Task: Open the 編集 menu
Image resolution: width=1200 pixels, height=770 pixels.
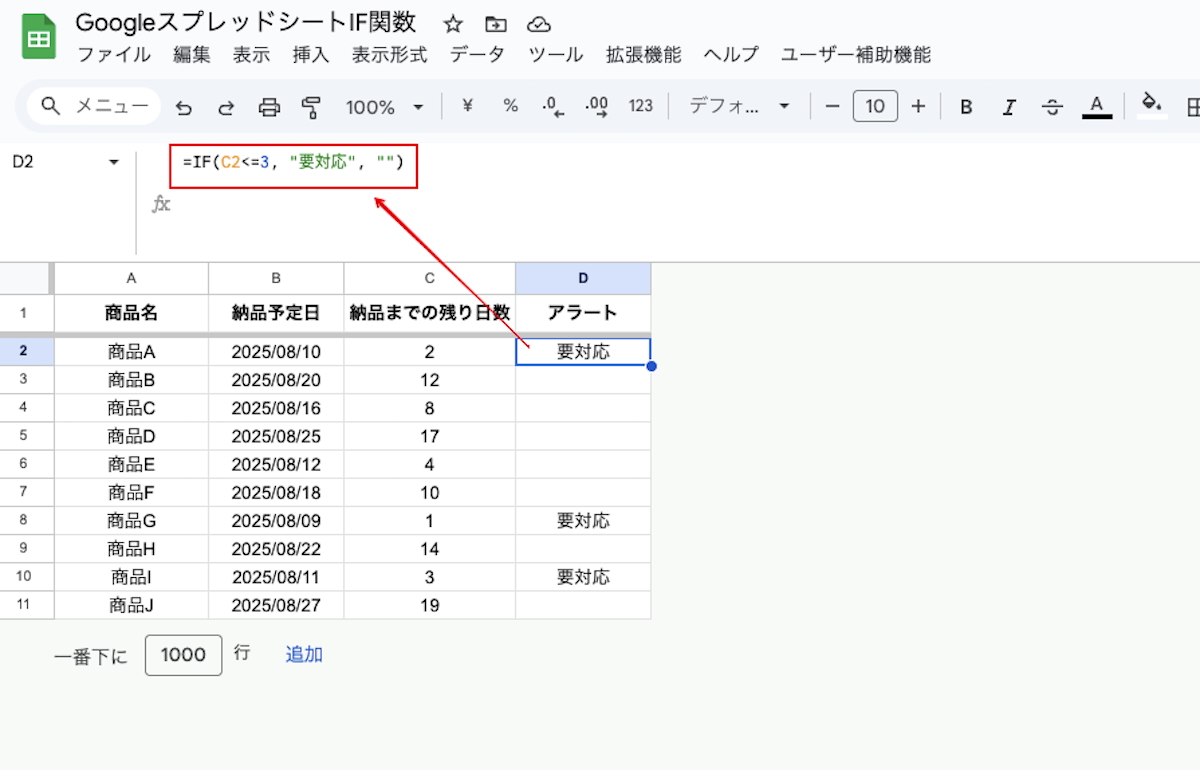Action: click(x=192, y=55)
